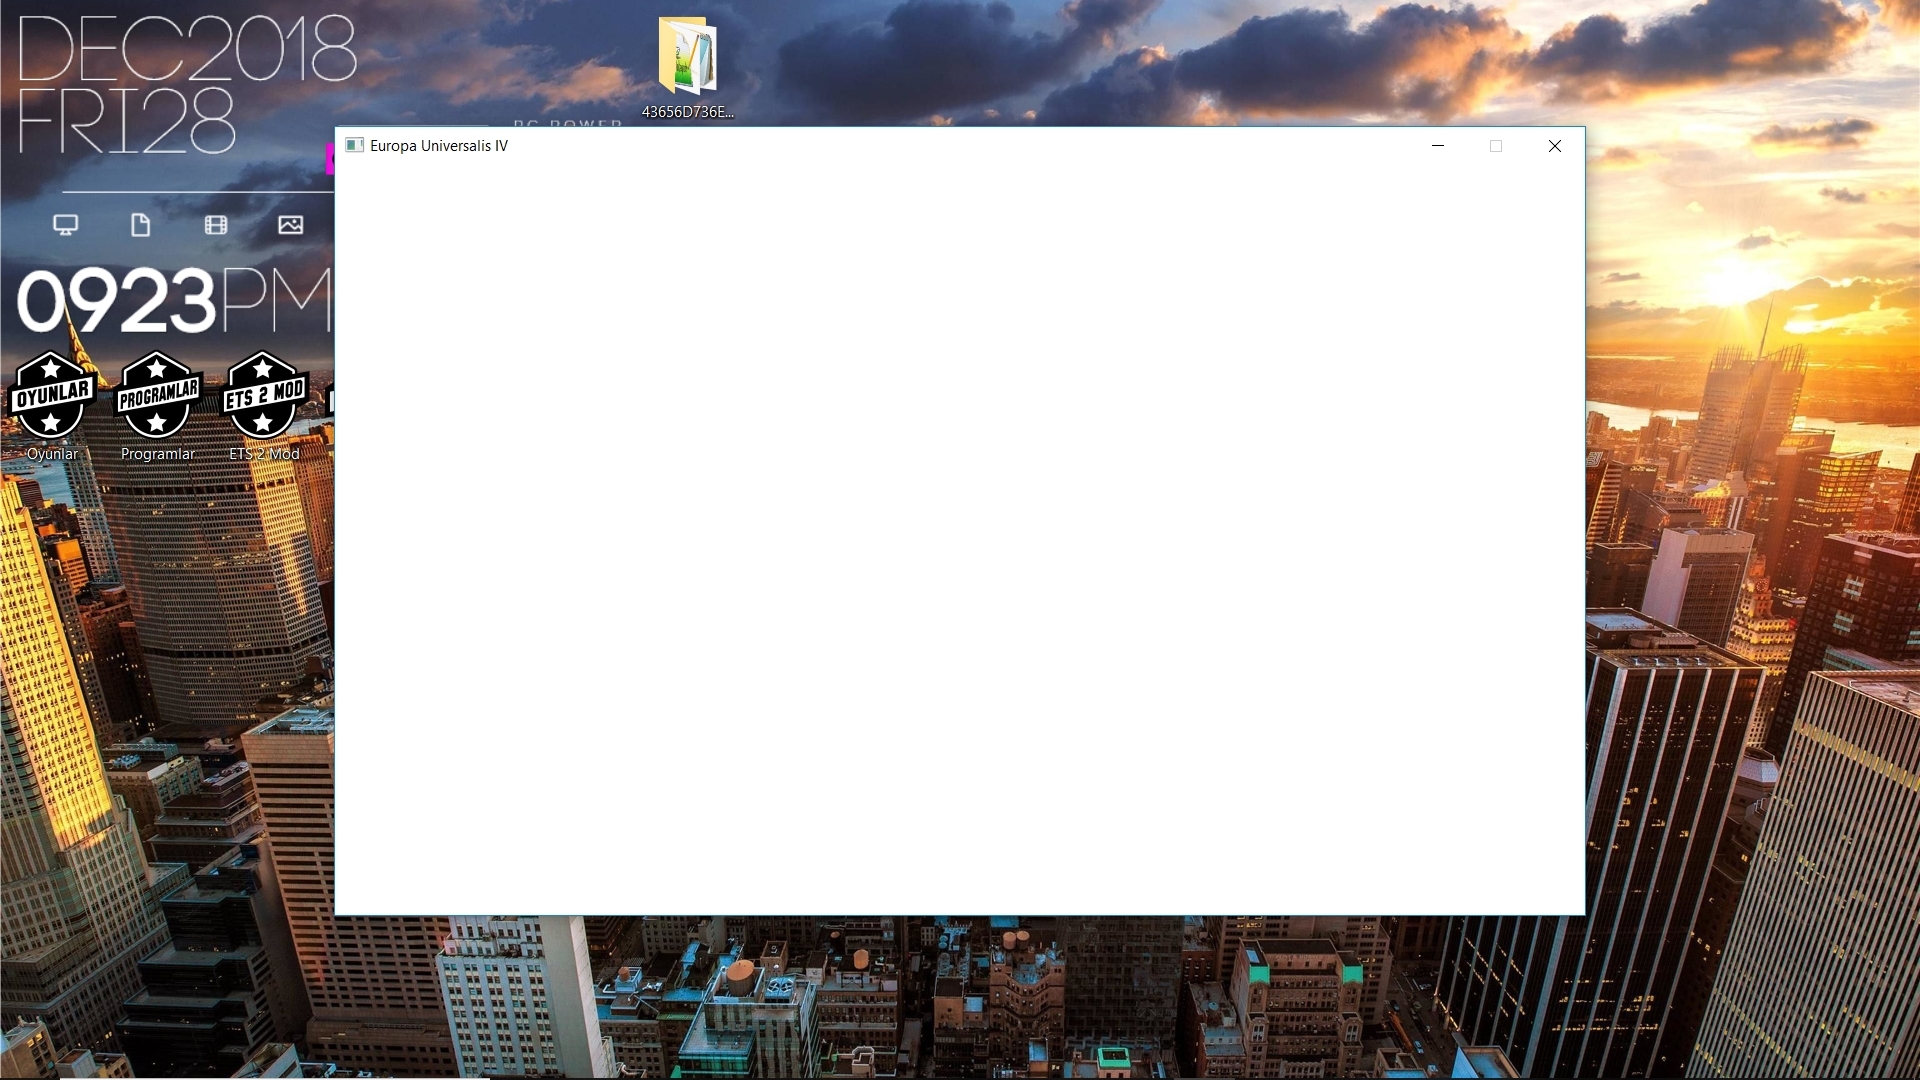
Task: Click the Europa Universalis IV window icon
Action: point(354,145)
